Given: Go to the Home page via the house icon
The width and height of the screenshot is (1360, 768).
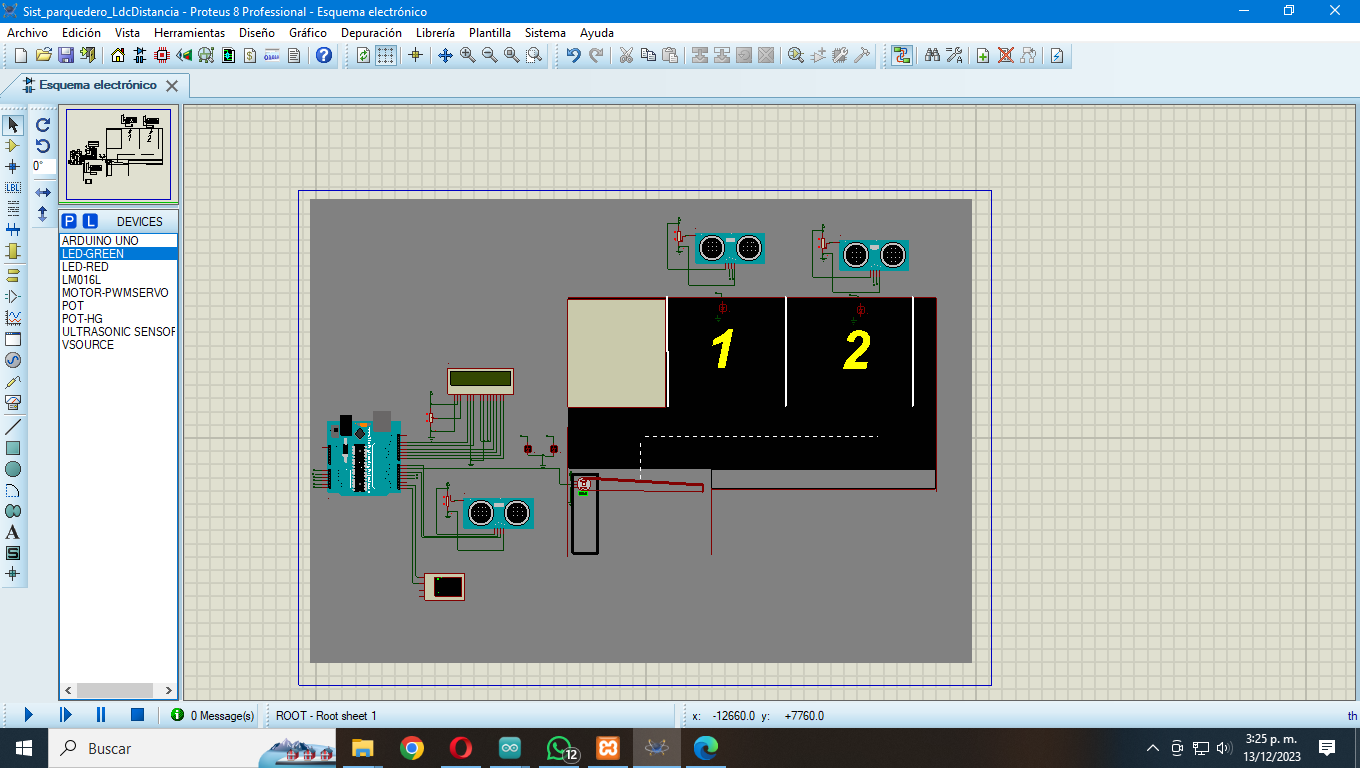Looking at the screenshot, I should [118, 55].
